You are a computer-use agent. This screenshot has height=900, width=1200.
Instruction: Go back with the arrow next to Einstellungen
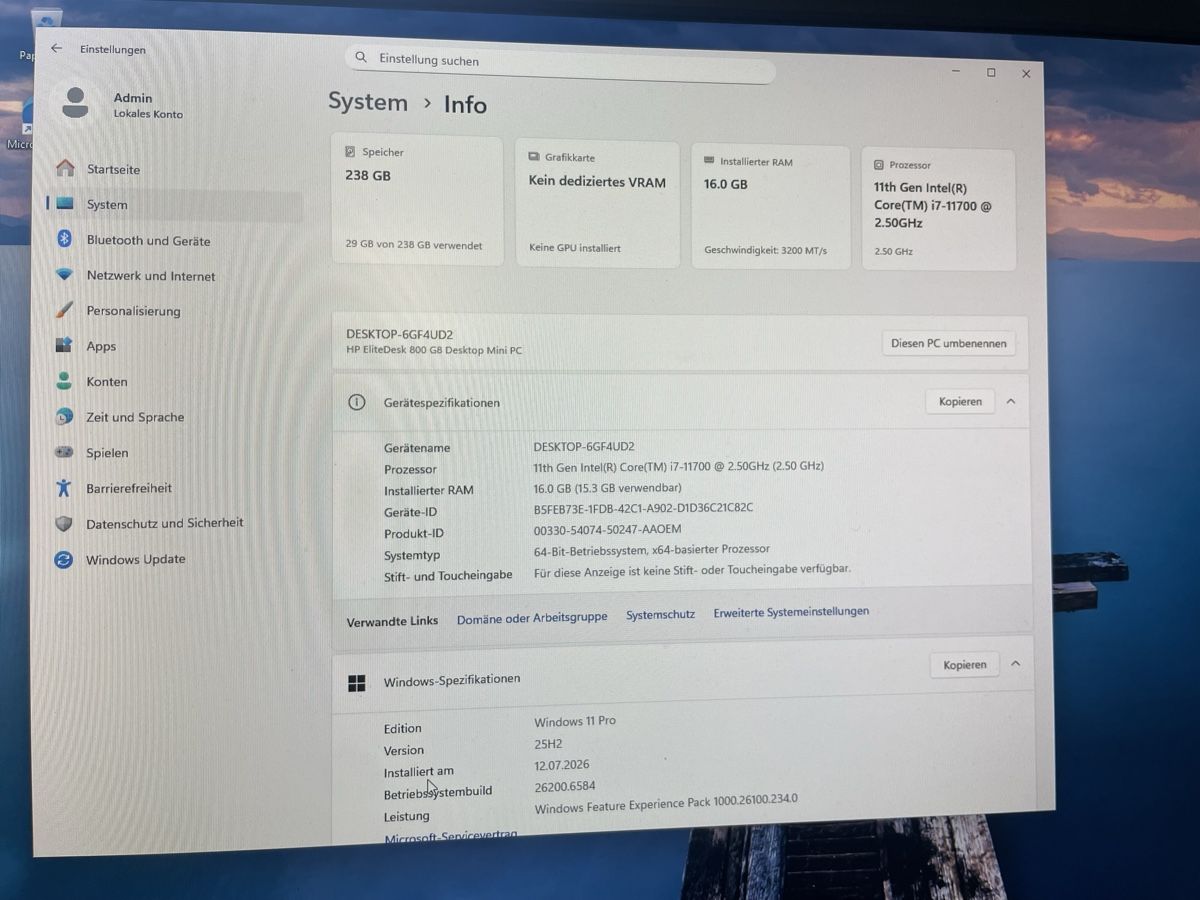pyautogui.click(x=56, y=48)
